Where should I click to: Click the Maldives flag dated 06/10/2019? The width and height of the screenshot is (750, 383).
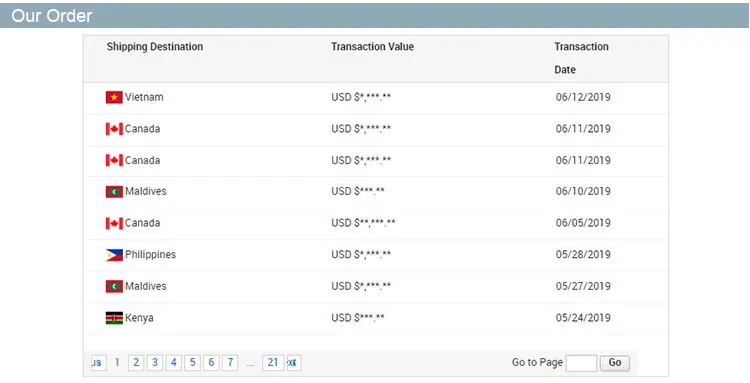pos(114,192)
